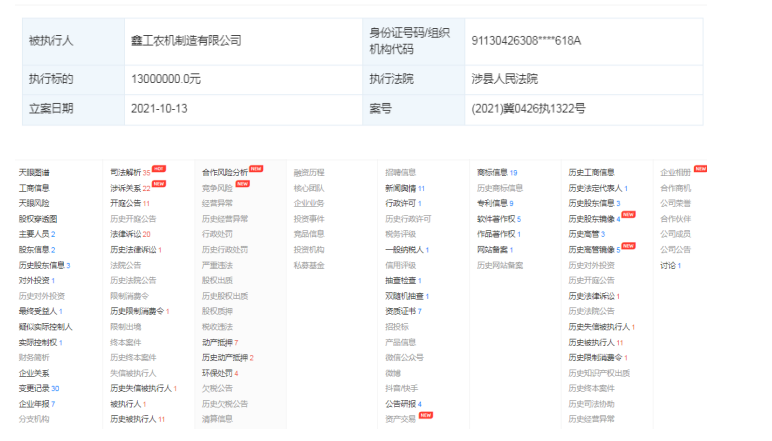This screenshot has width=772, height=441.
Task: Open 投资事件 section
Action: [x=309, y=219]
